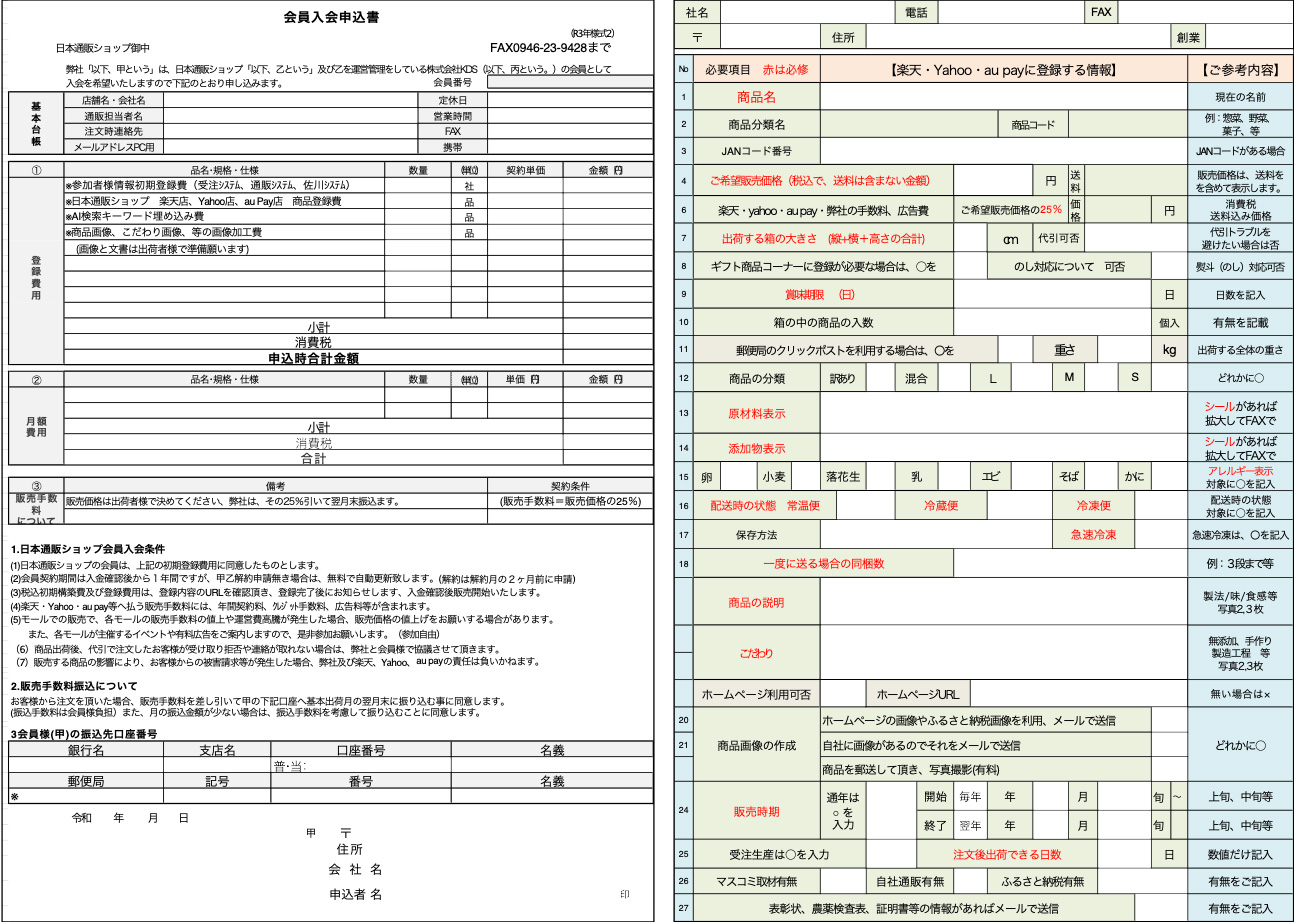
Task: Click the かに allergen cell
Action: [x=1134, y=477]
